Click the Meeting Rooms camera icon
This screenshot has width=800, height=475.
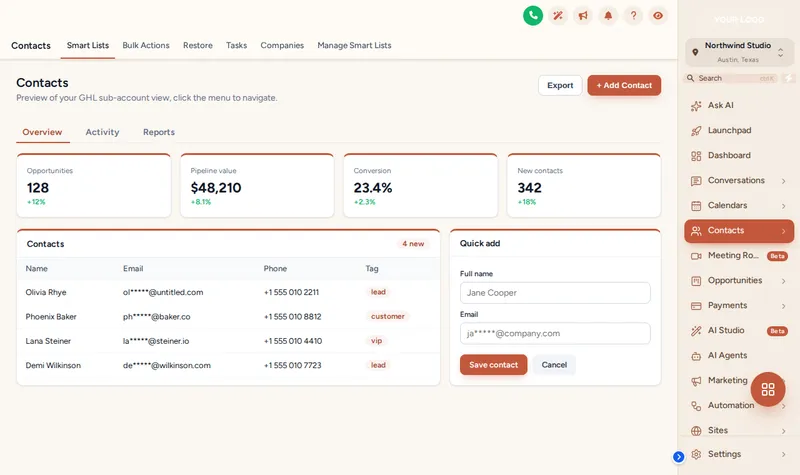696,256
